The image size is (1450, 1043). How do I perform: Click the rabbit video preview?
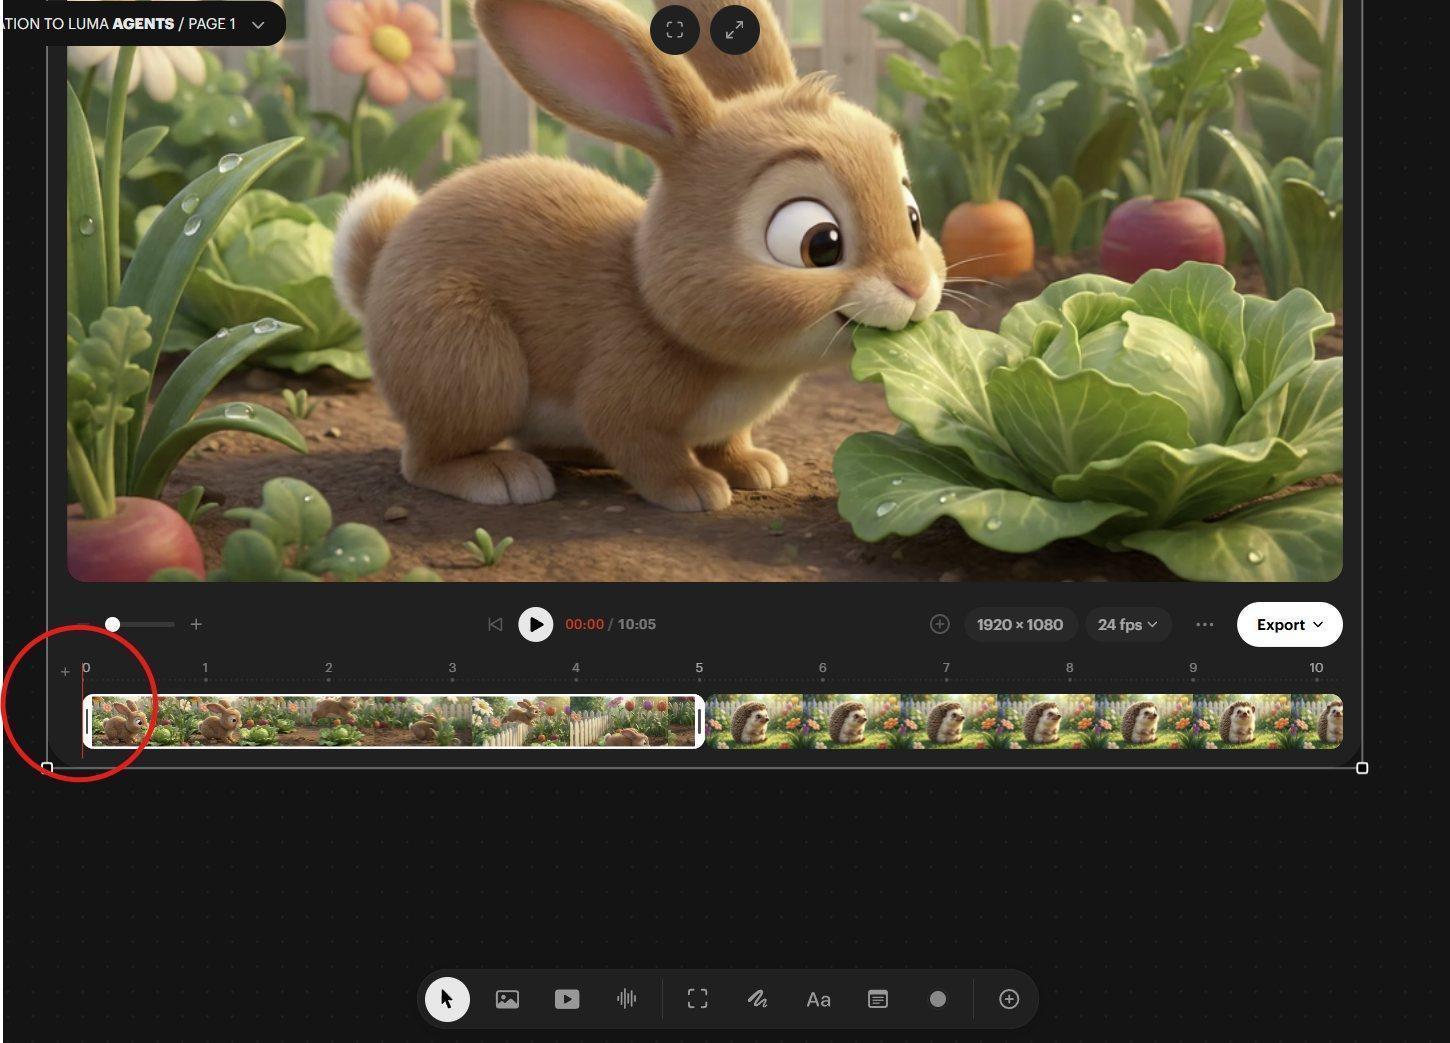click(704, 290)
